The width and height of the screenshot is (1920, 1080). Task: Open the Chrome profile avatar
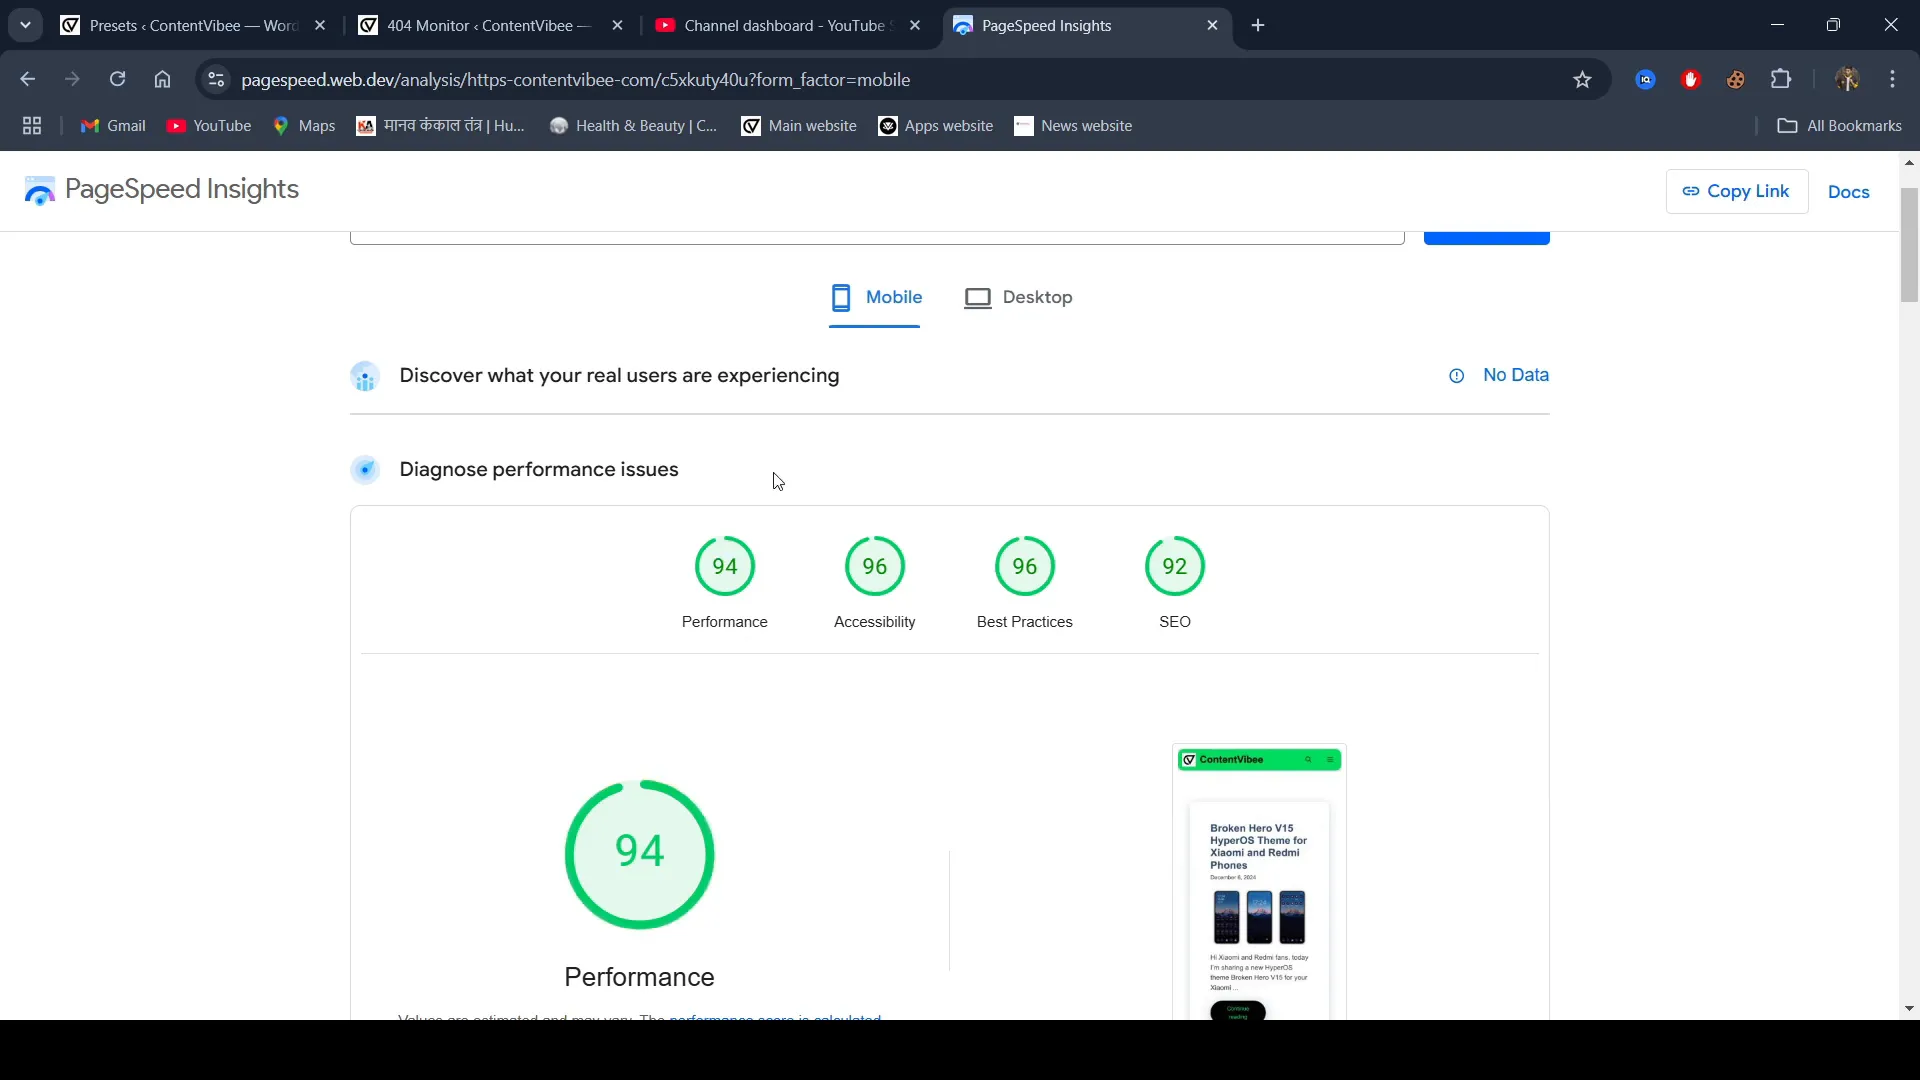[1847, 79]
